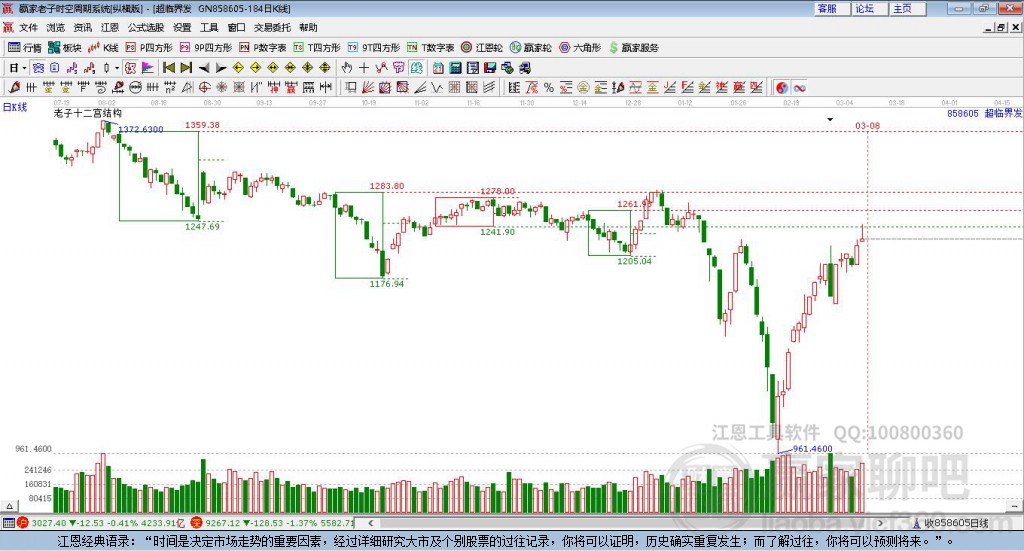
Task: Open 赢家服务 dollar-sign service
Action: 633,48
